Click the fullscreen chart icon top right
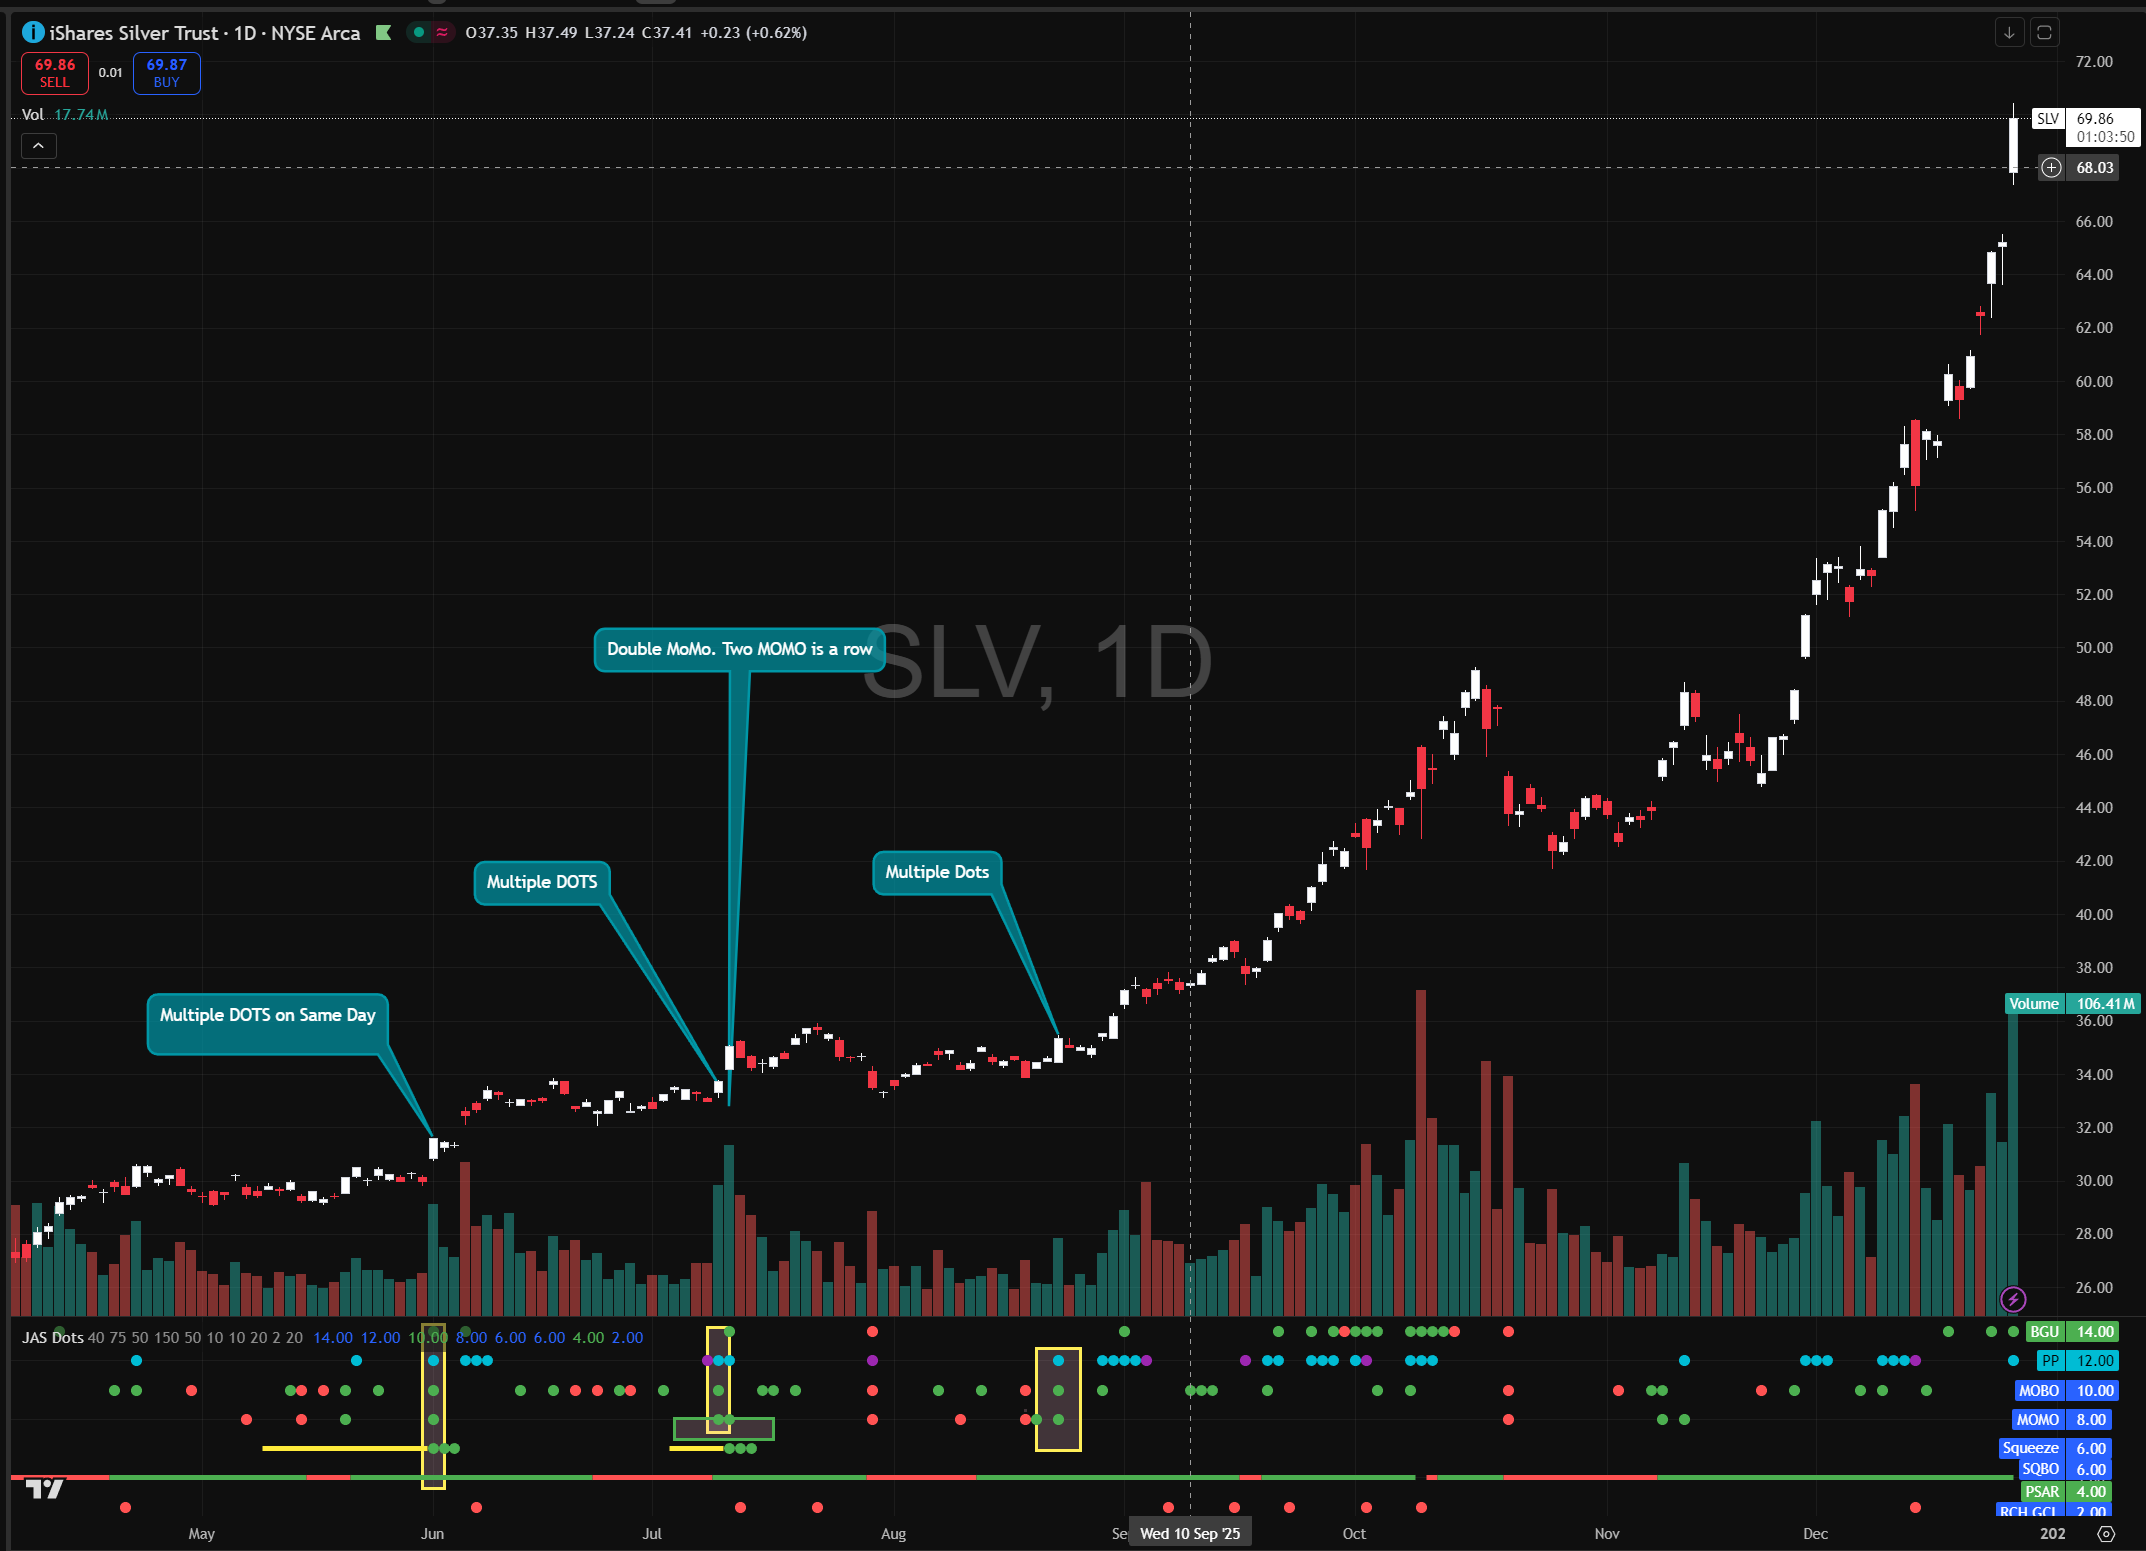Screen dimensions: 2146x1551 click(x=2046, y=32)
